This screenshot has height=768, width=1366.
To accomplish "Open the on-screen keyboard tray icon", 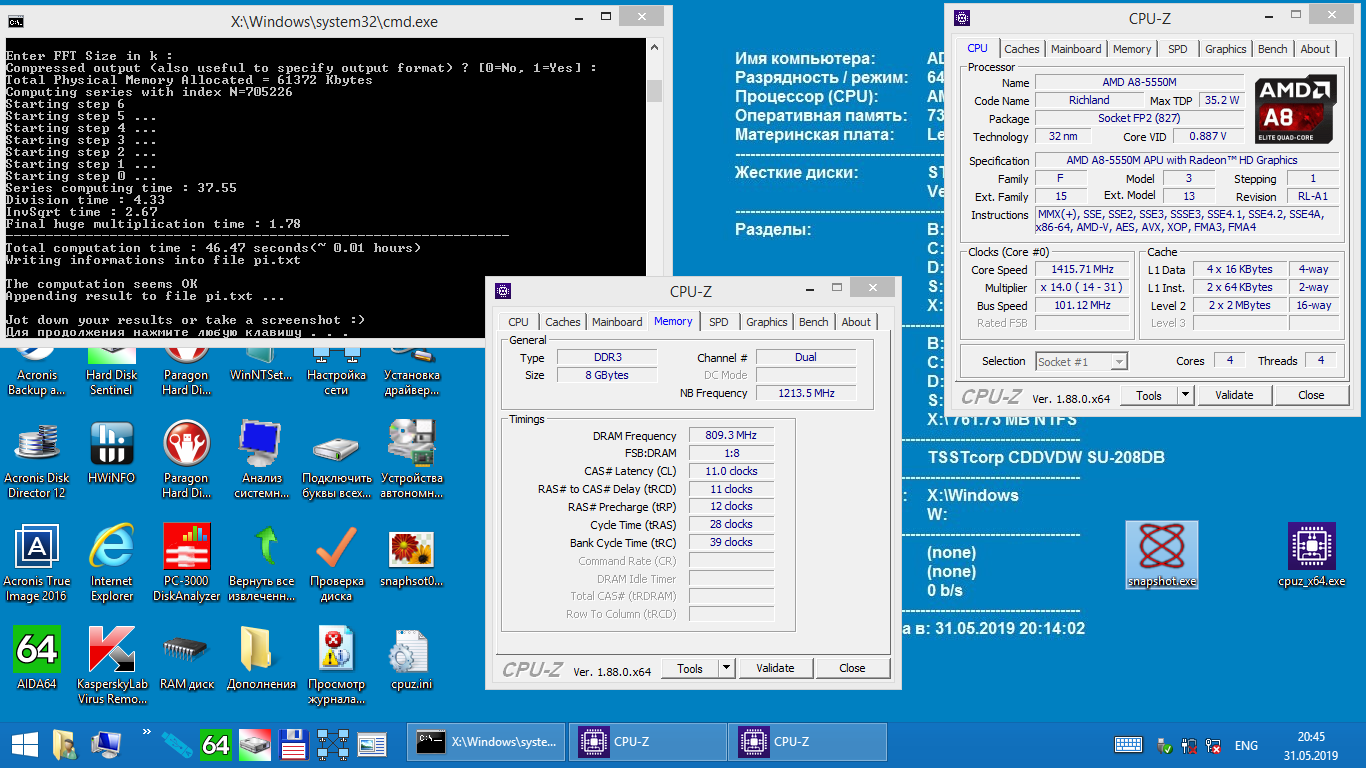I will 1129,745.
